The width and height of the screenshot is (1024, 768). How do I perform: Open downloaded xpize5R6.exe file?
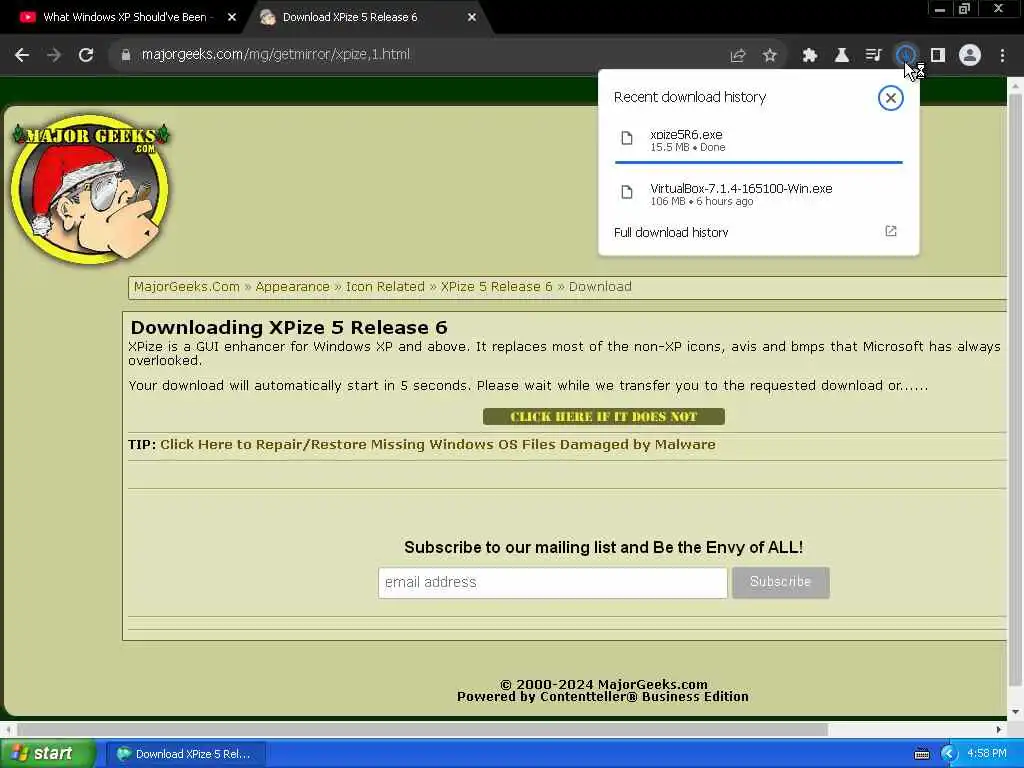tap(758, 140)
